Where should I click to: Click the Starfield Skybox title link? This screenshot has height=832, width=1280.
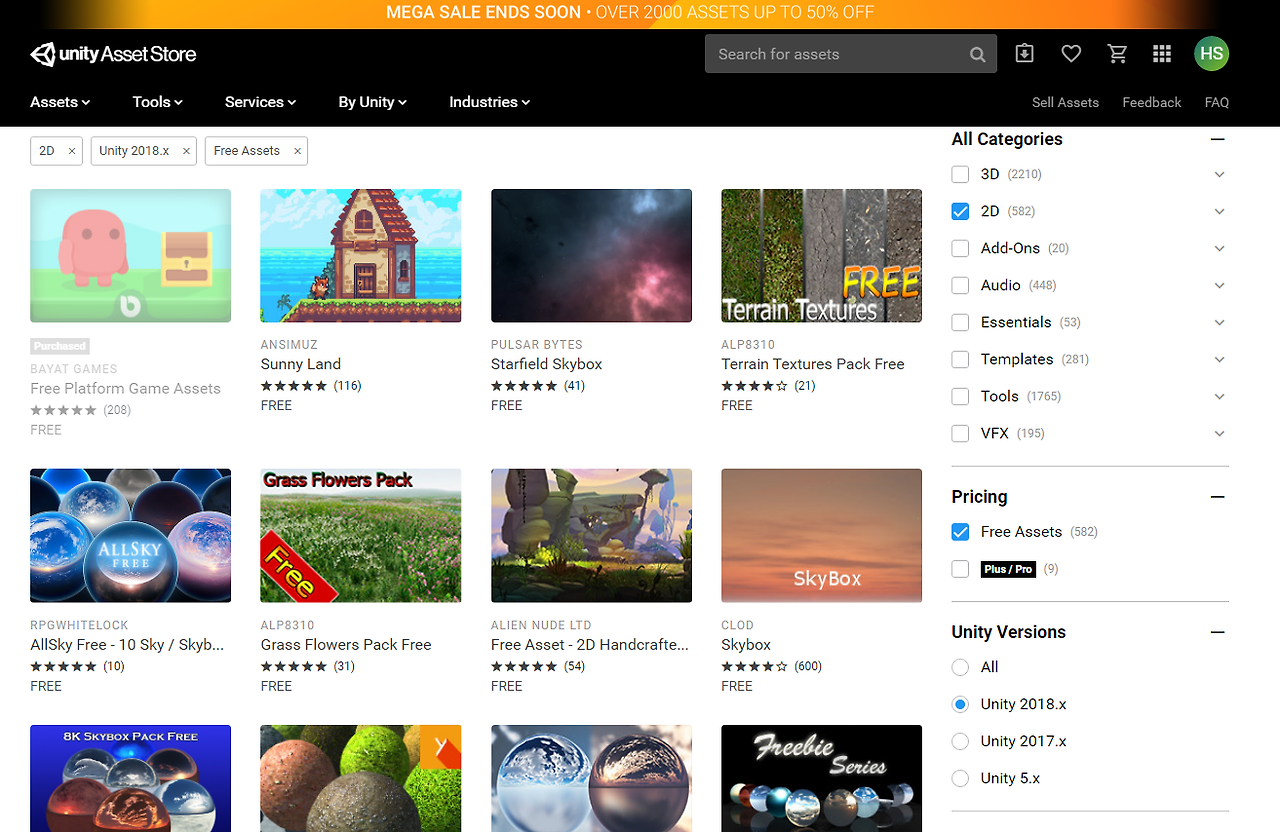[x=547, y=364]
